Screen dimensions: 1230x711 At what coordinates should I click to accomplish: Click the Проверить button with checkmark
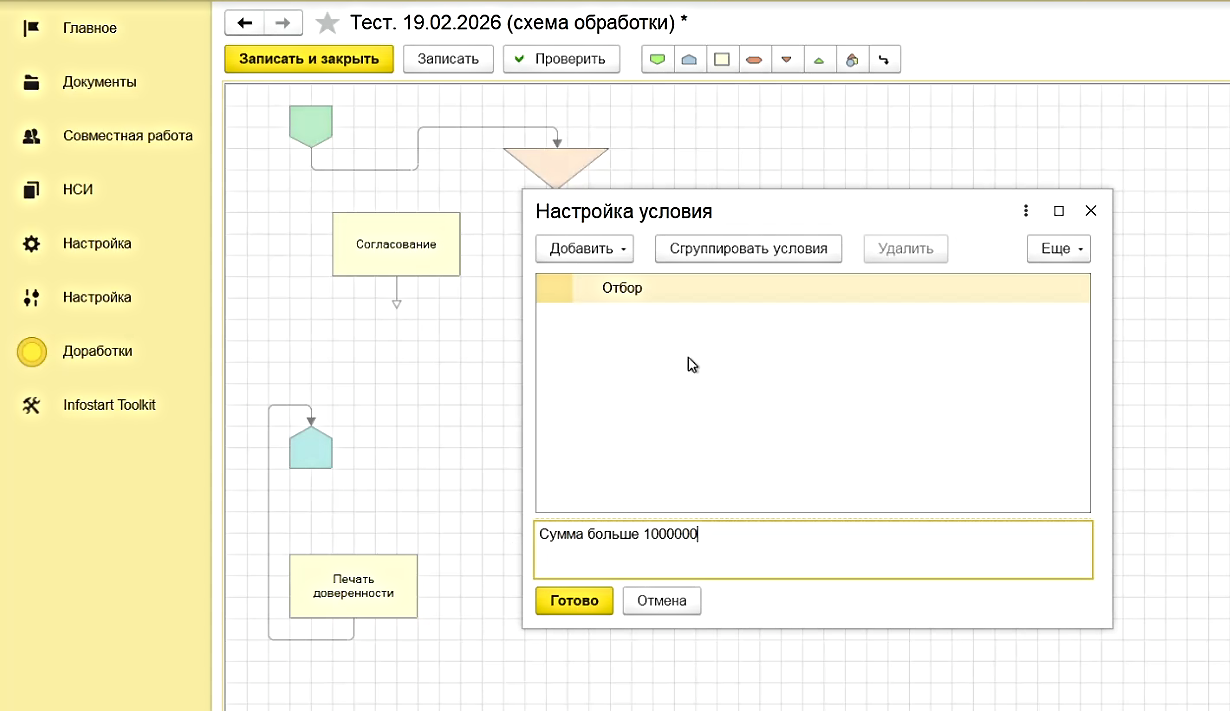[561, 59]
